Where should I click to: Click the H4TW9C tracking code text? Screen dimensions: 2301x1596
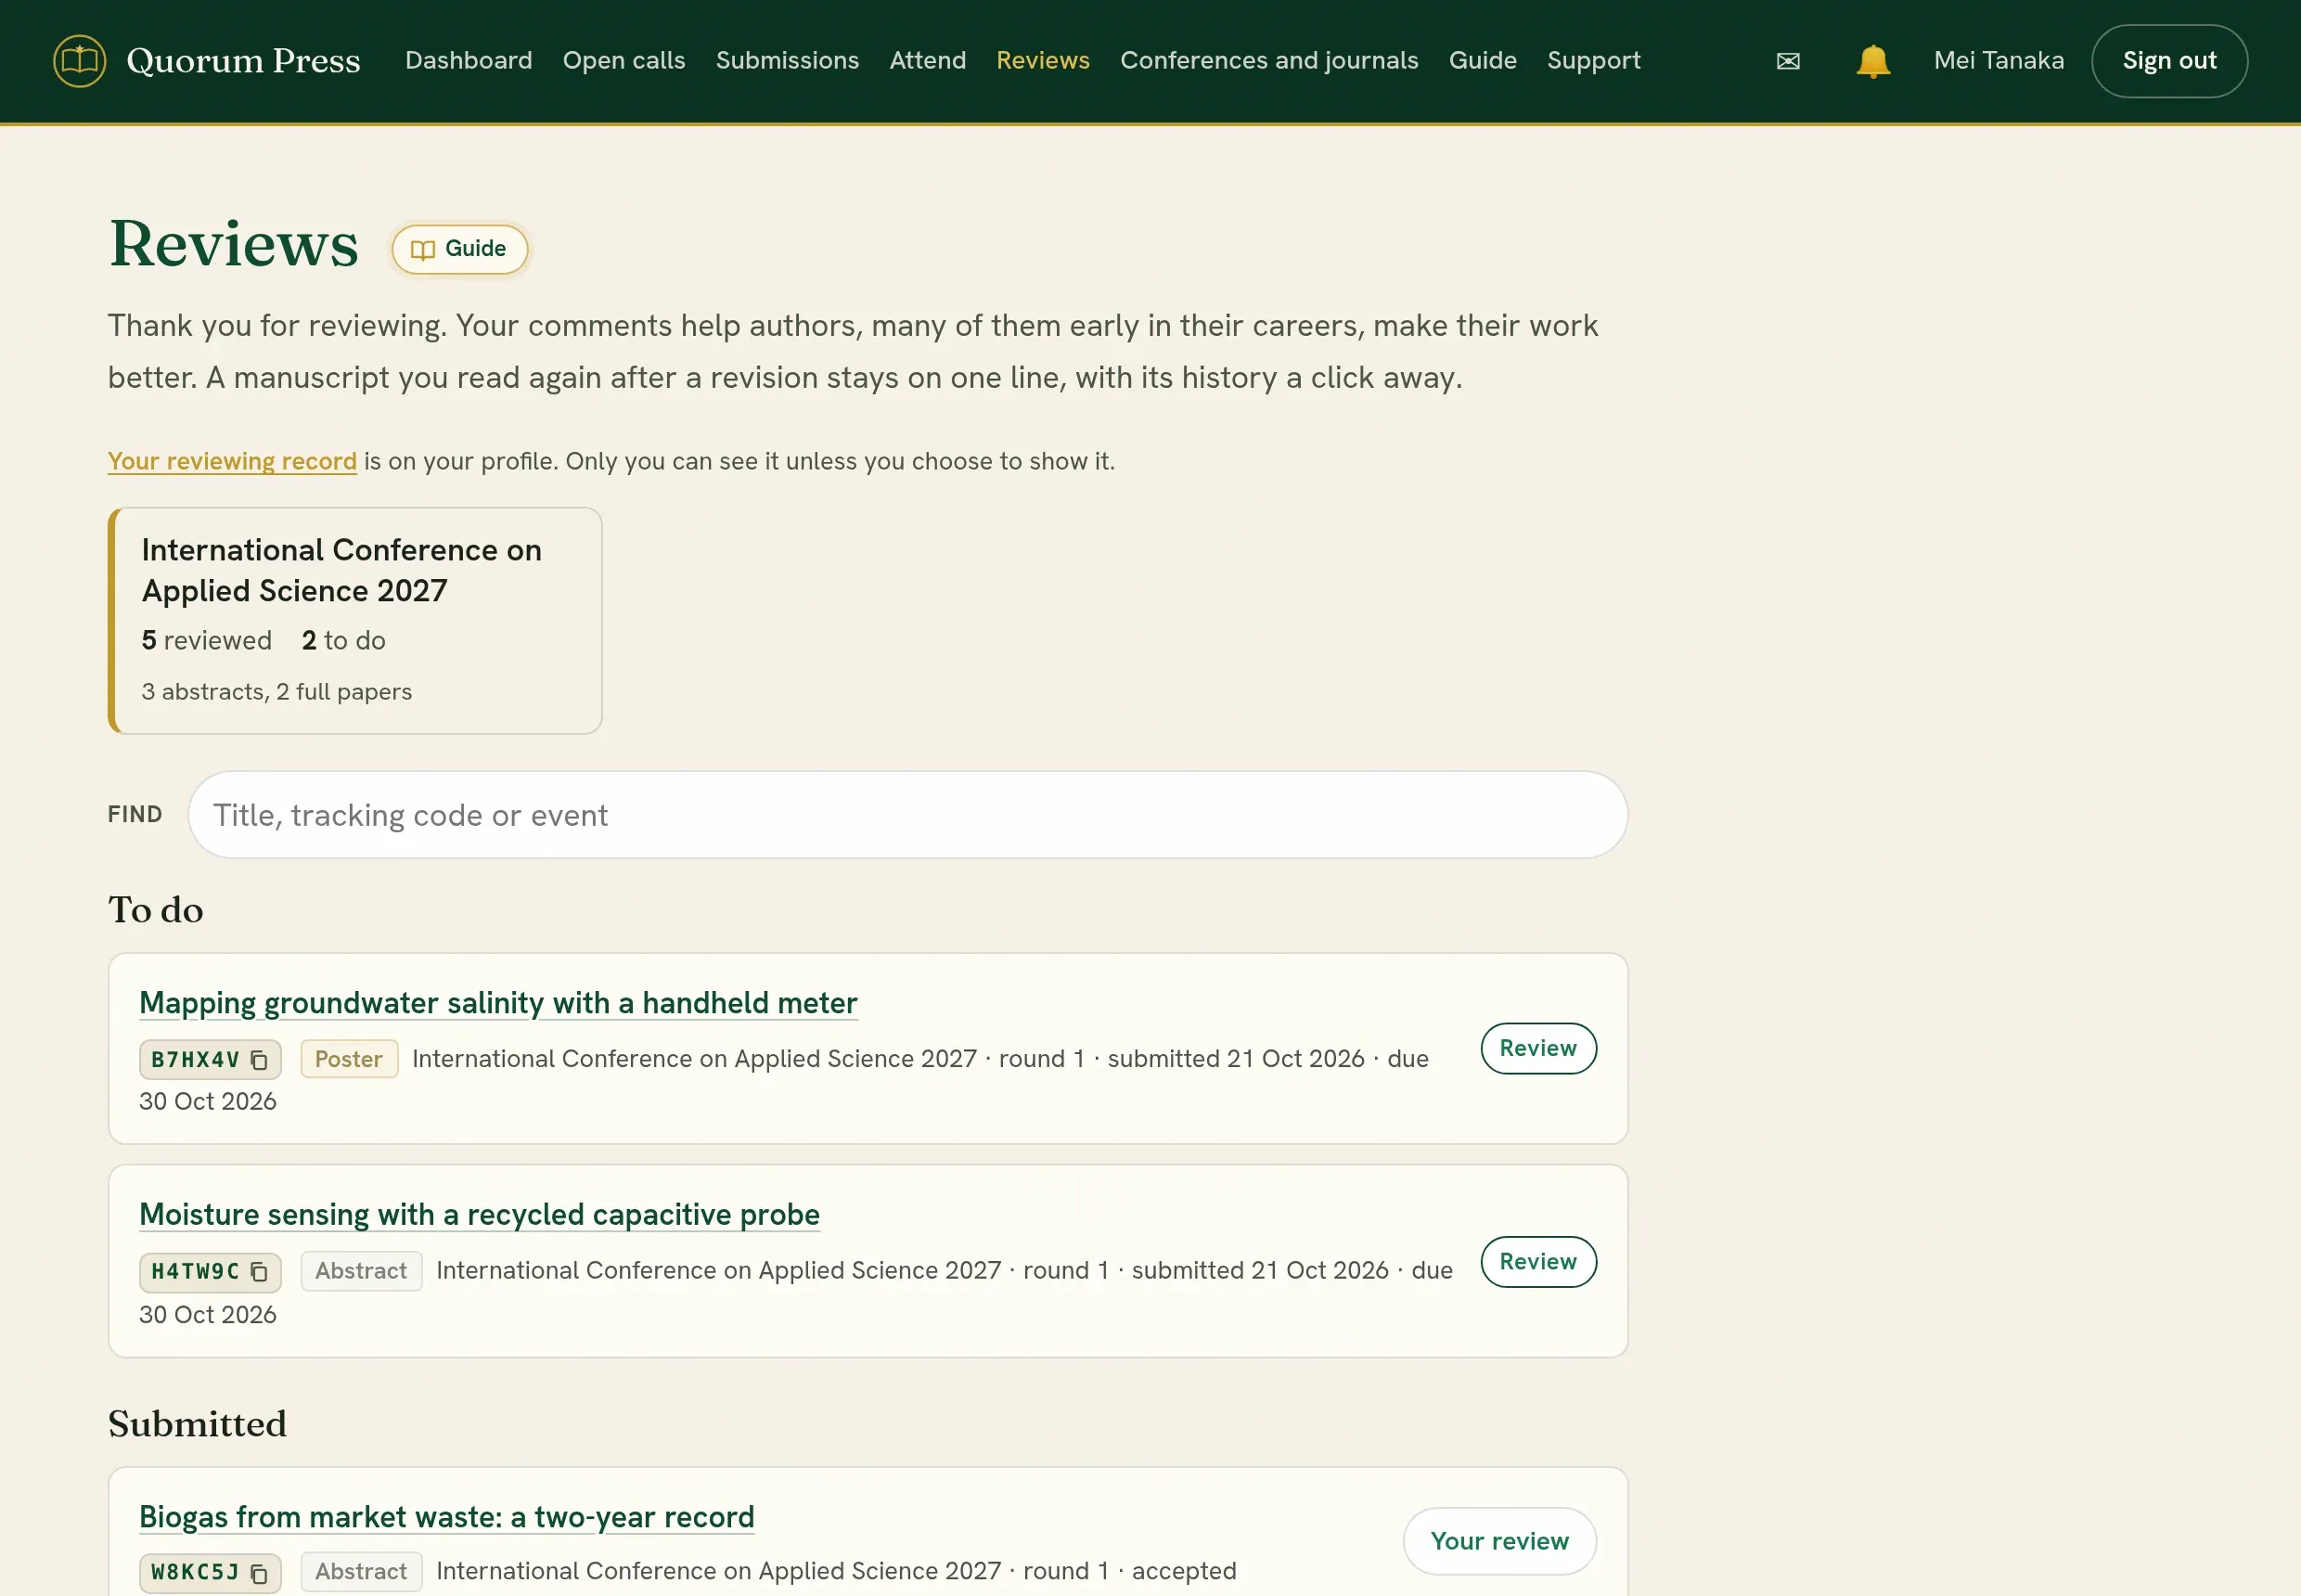pyautogui.click(x=195, y=1272)
